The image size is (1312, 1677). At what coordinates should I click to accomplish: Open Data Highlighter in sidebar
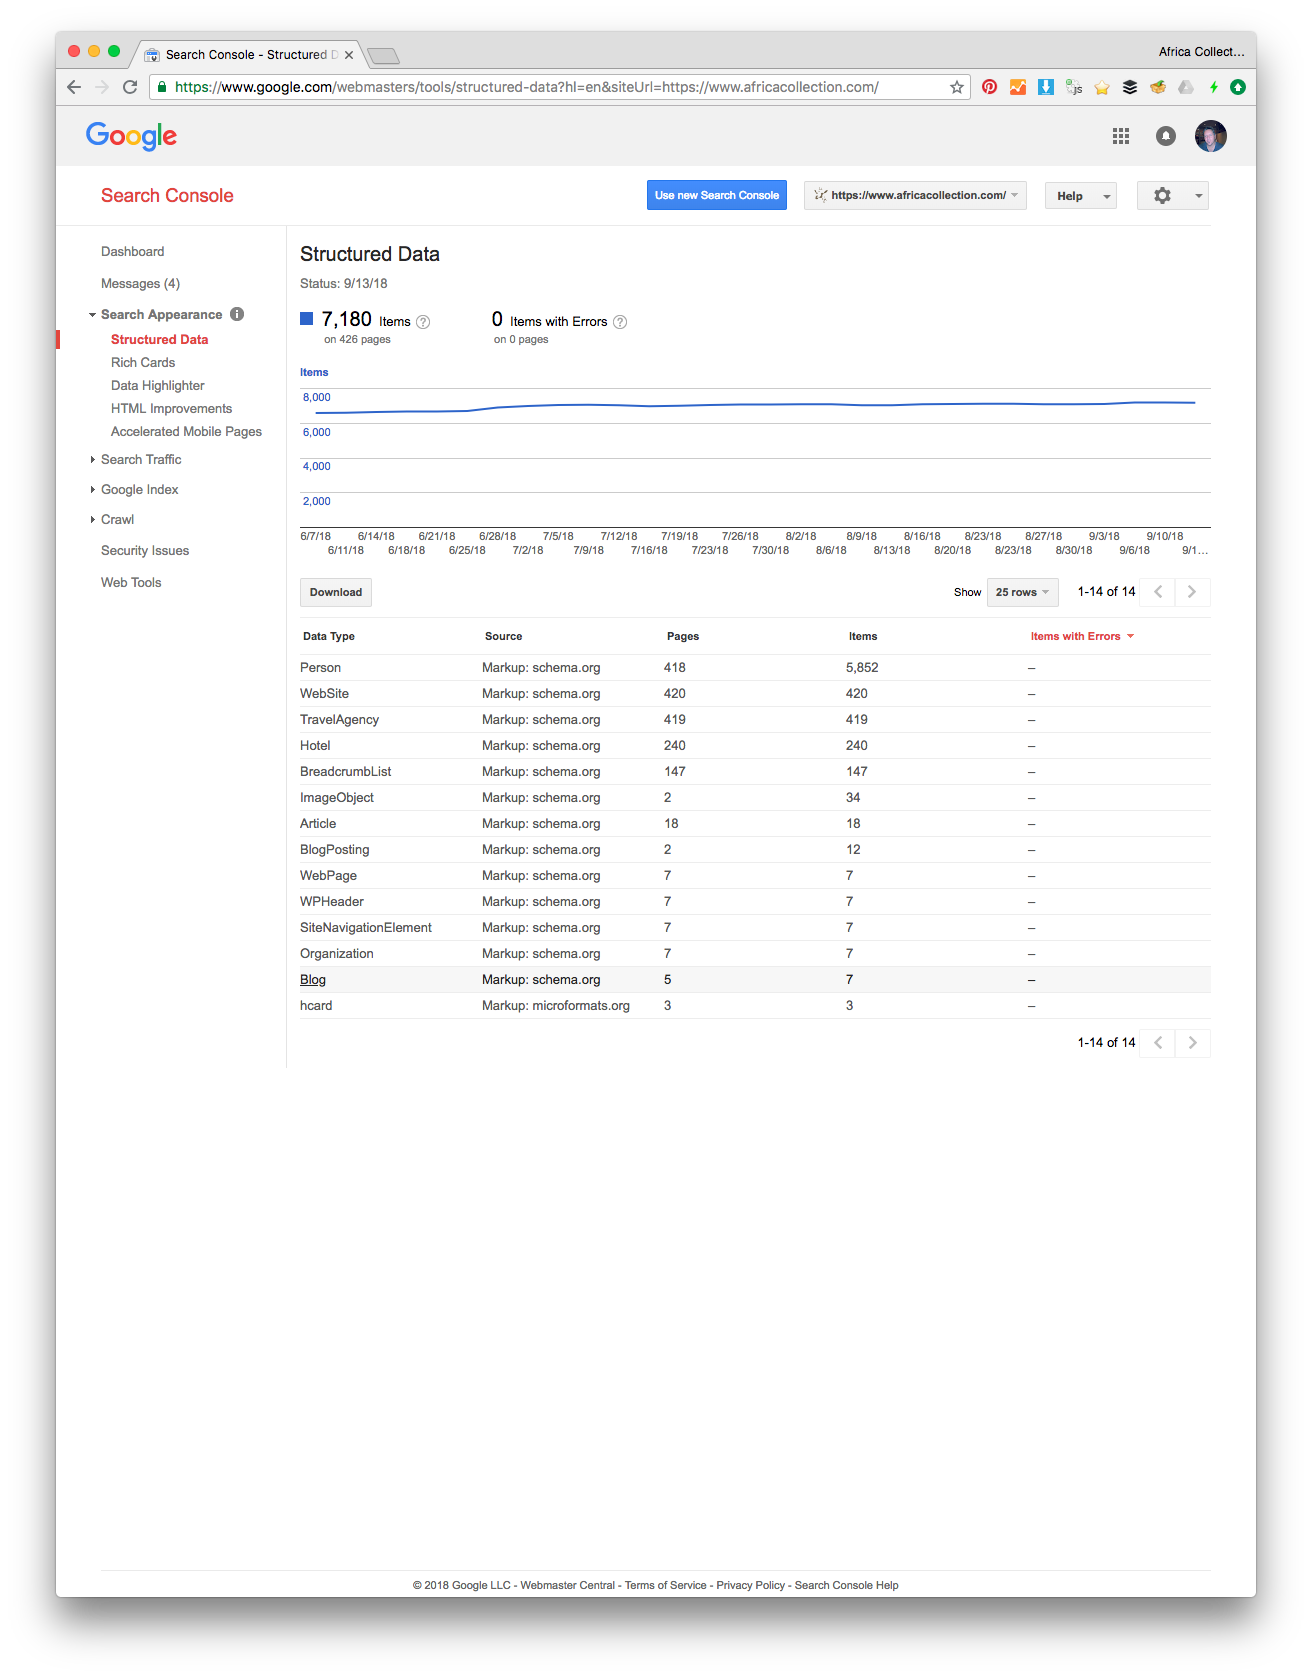(157, 386)
